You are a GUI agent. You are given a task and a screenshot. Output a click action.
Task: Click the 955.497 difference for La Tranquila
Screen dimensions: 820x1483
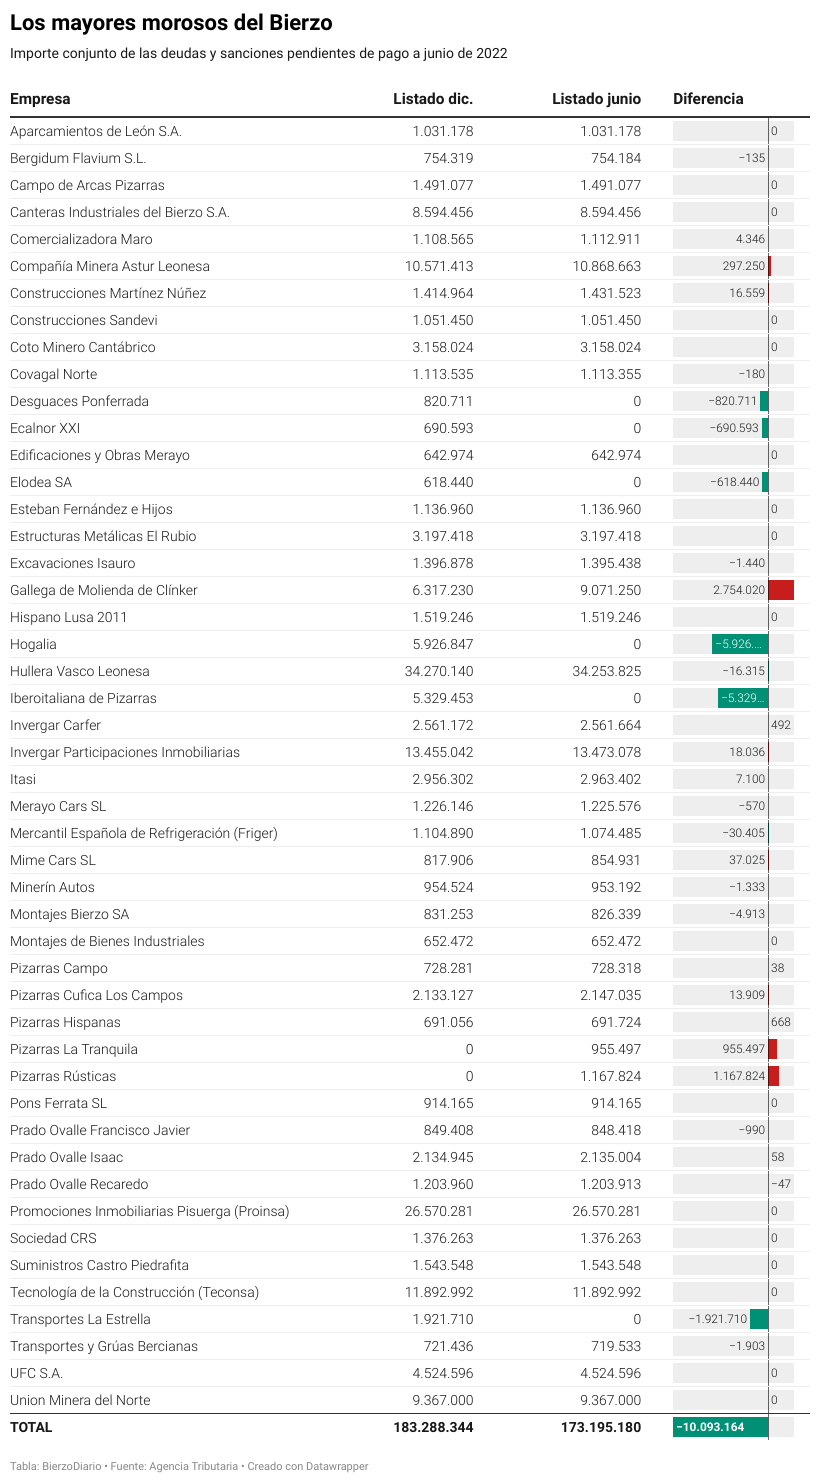743,1049
